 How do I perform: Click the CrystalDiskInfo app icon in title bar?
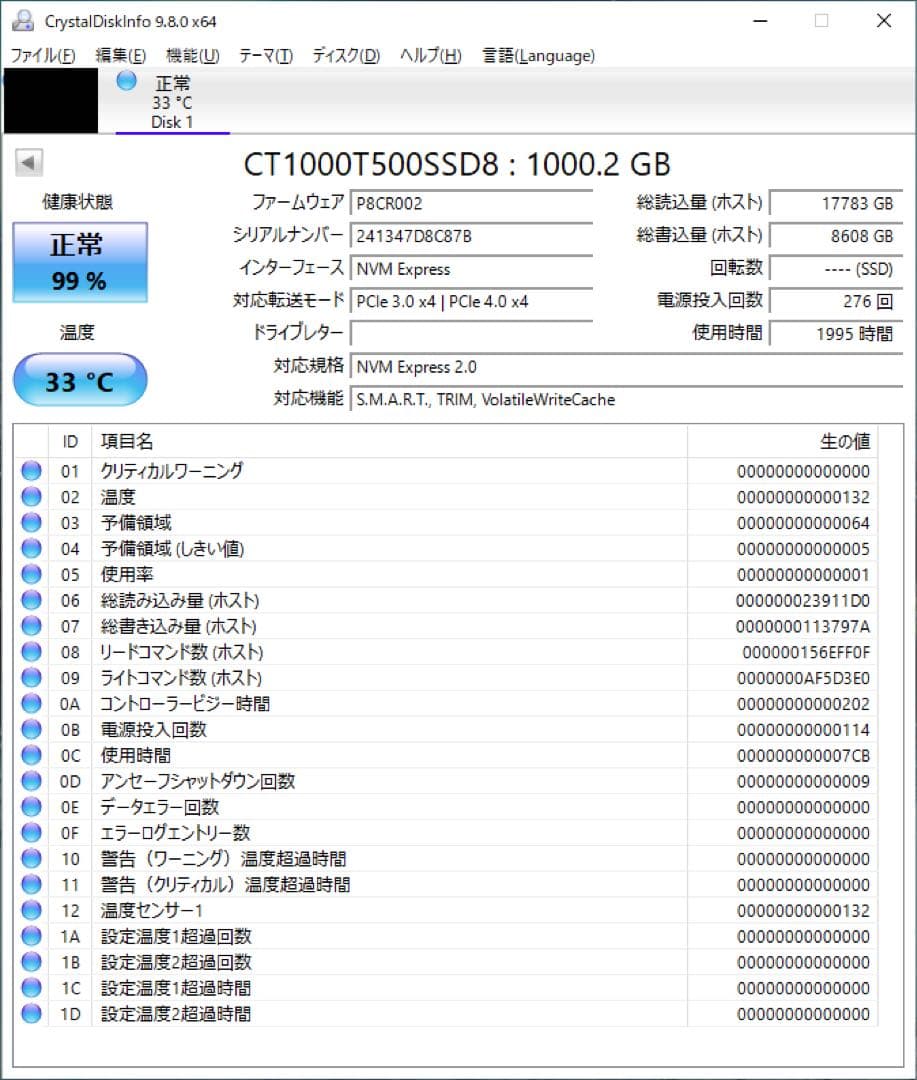click(23, 21)
